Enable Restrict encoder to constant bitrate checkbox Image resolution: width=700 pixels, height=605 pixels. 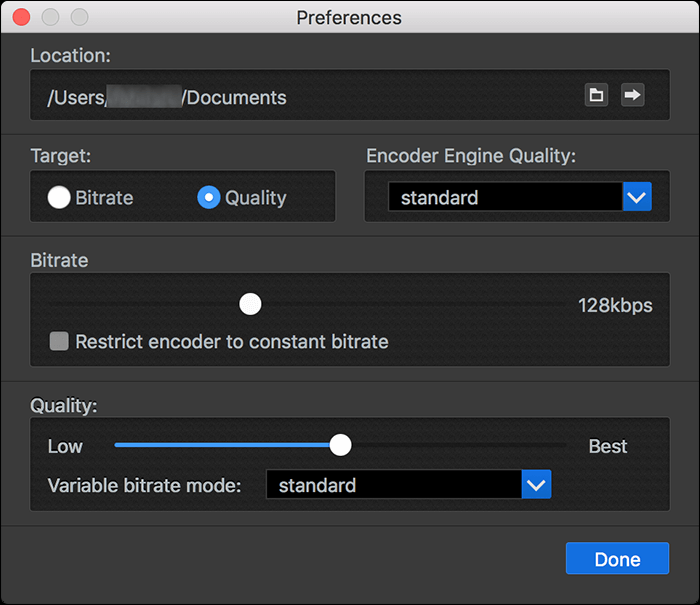[60, 342]
